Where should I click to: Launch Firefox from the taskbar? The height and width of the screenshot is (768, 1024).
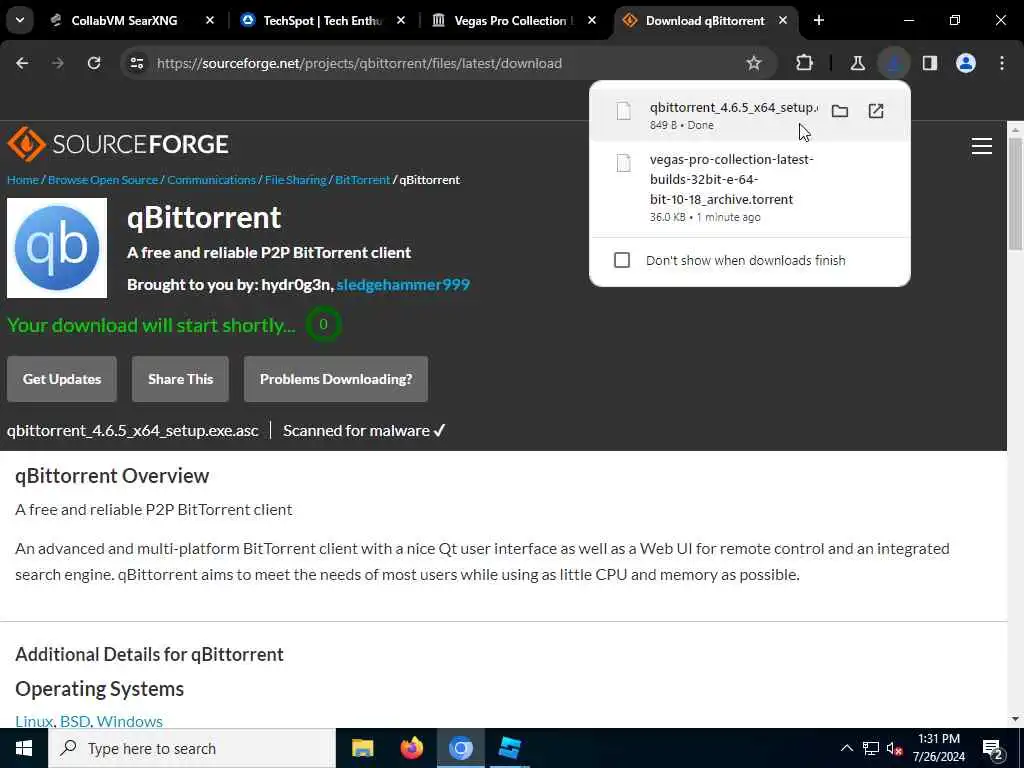tap(411, 748)
